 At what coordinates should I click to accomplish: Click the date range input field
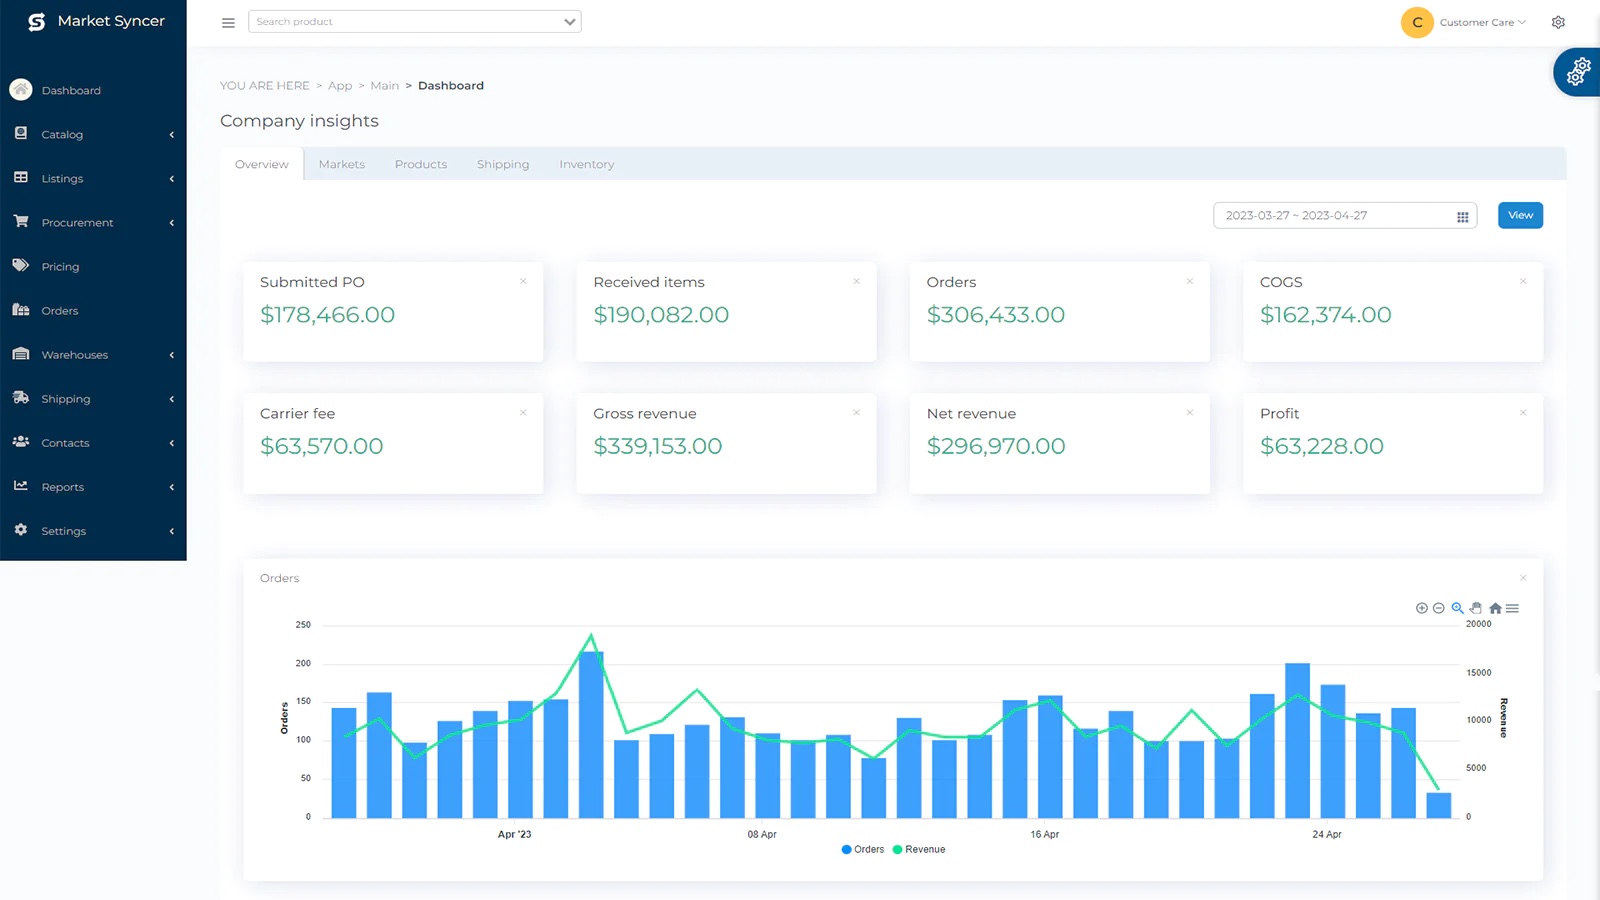(x=1332, y=216)
